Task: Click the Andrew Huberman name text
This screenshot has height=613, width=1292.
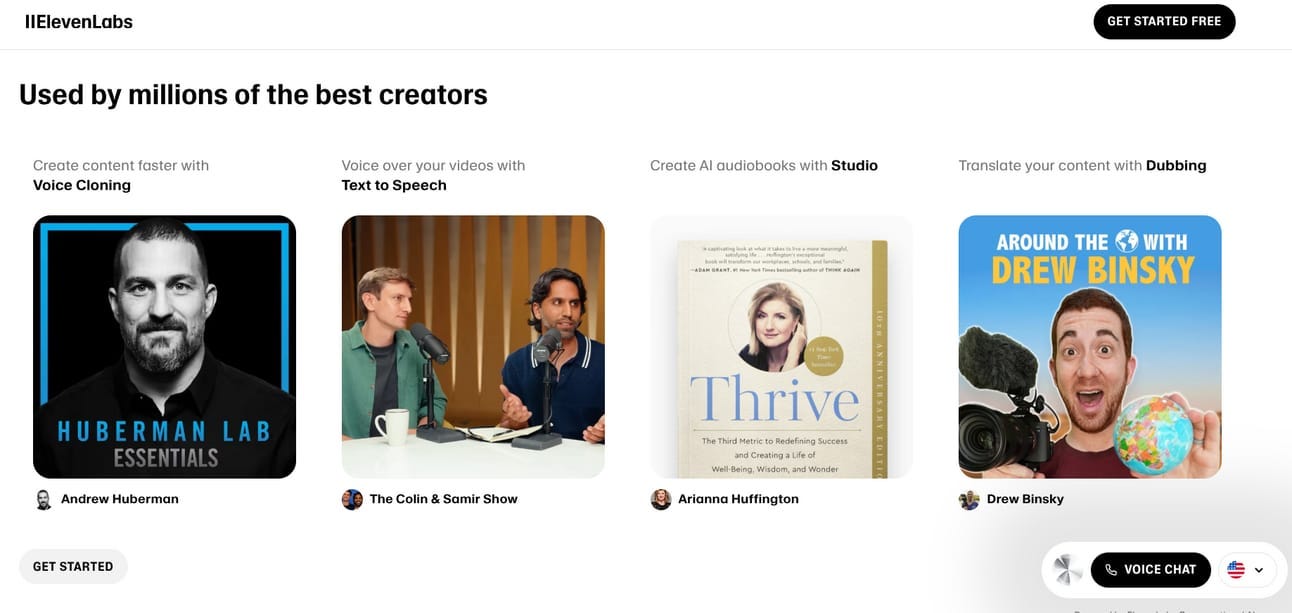Action: (120, 499)
